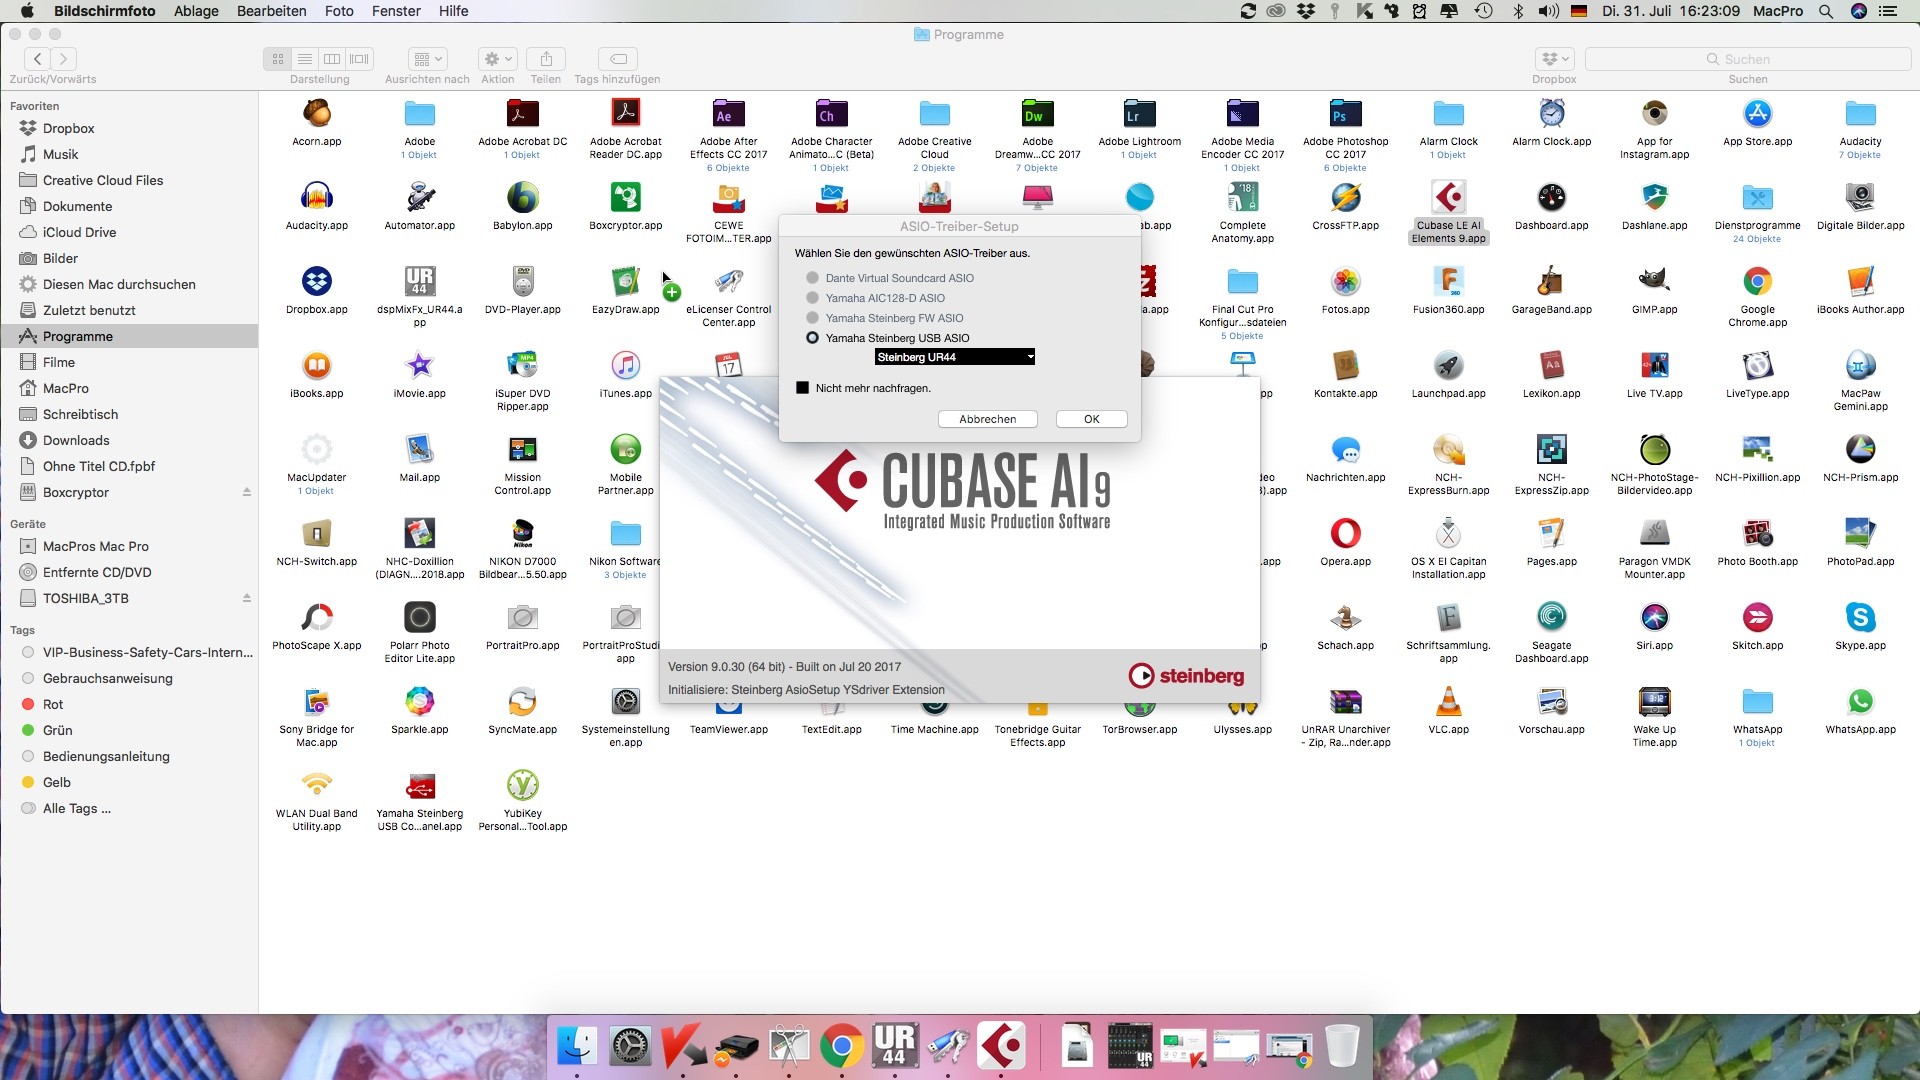
Task: Select Yamaha Steinberg FW ASIO radio button
Action: 812,318
